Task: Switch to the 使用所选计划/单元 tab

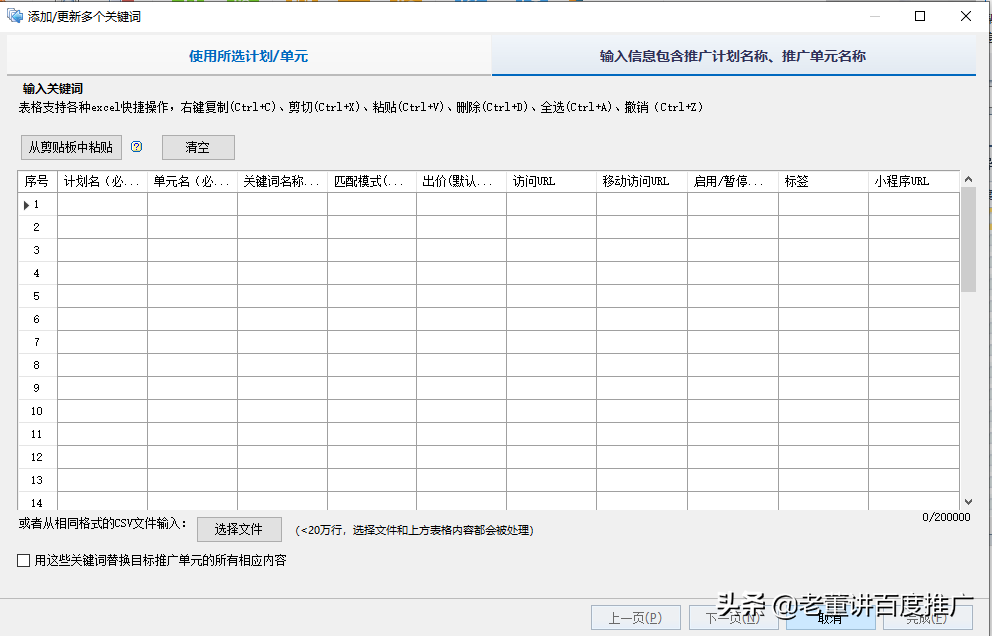Action: (x=247, y=56)
